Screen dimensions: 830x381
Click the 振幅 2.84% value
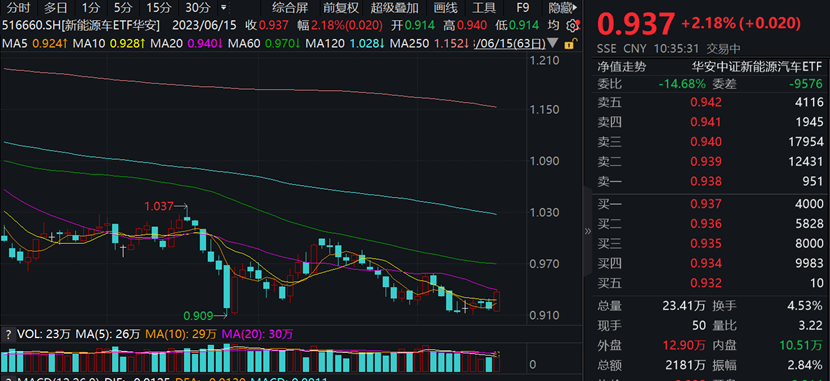point(805,366)
